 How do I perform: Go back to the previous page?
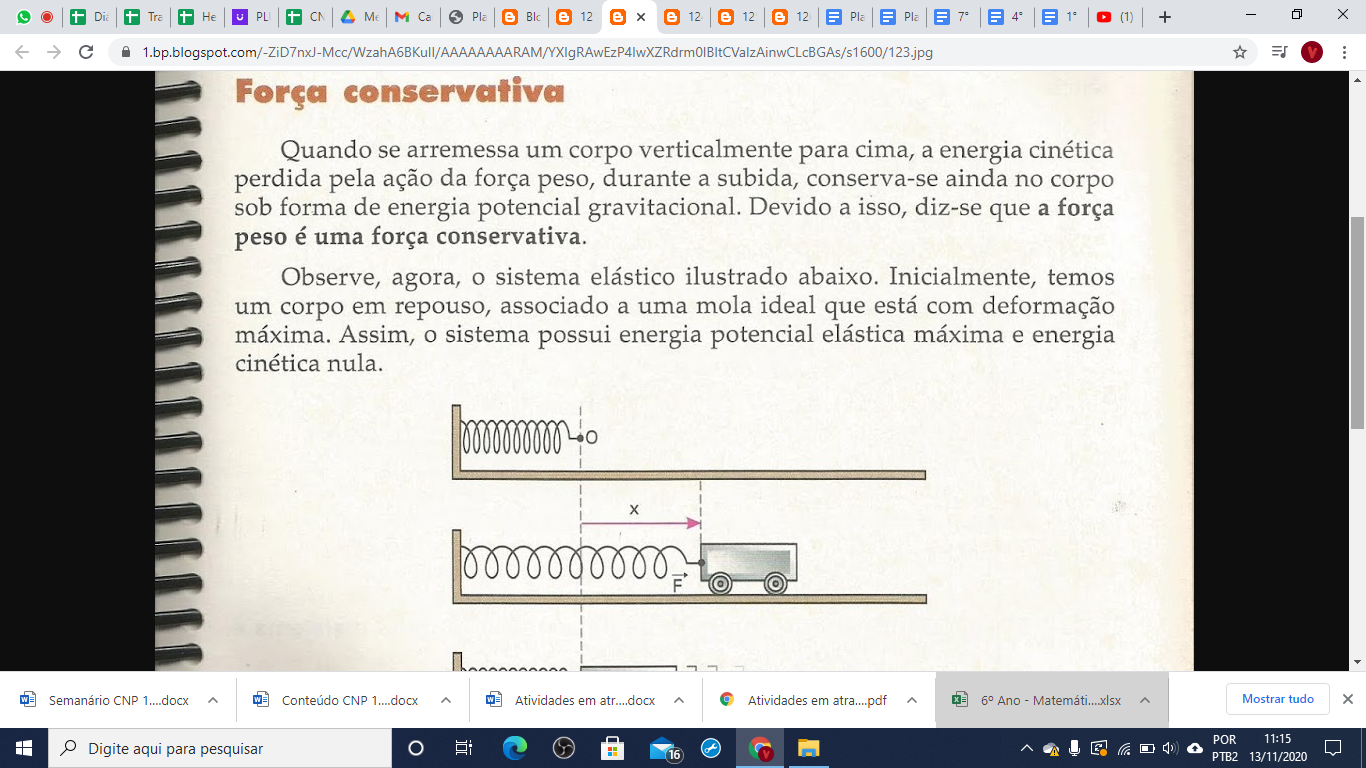coord(22,52)
